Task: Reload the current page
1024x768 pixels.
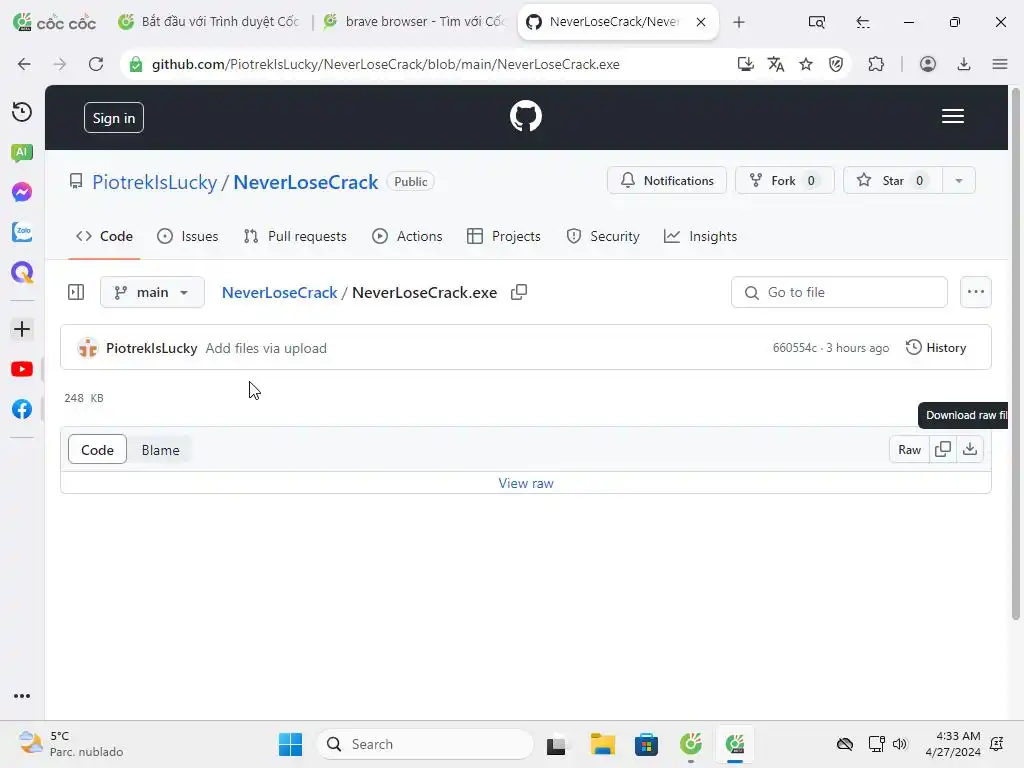Action: coord(96,64)
